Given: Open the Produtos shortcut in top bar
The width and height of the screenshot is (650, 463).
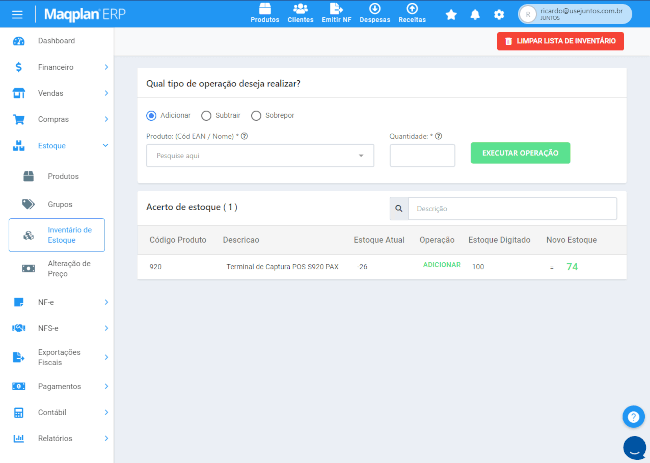Looking at the screenshot, I should pos(264,13).
